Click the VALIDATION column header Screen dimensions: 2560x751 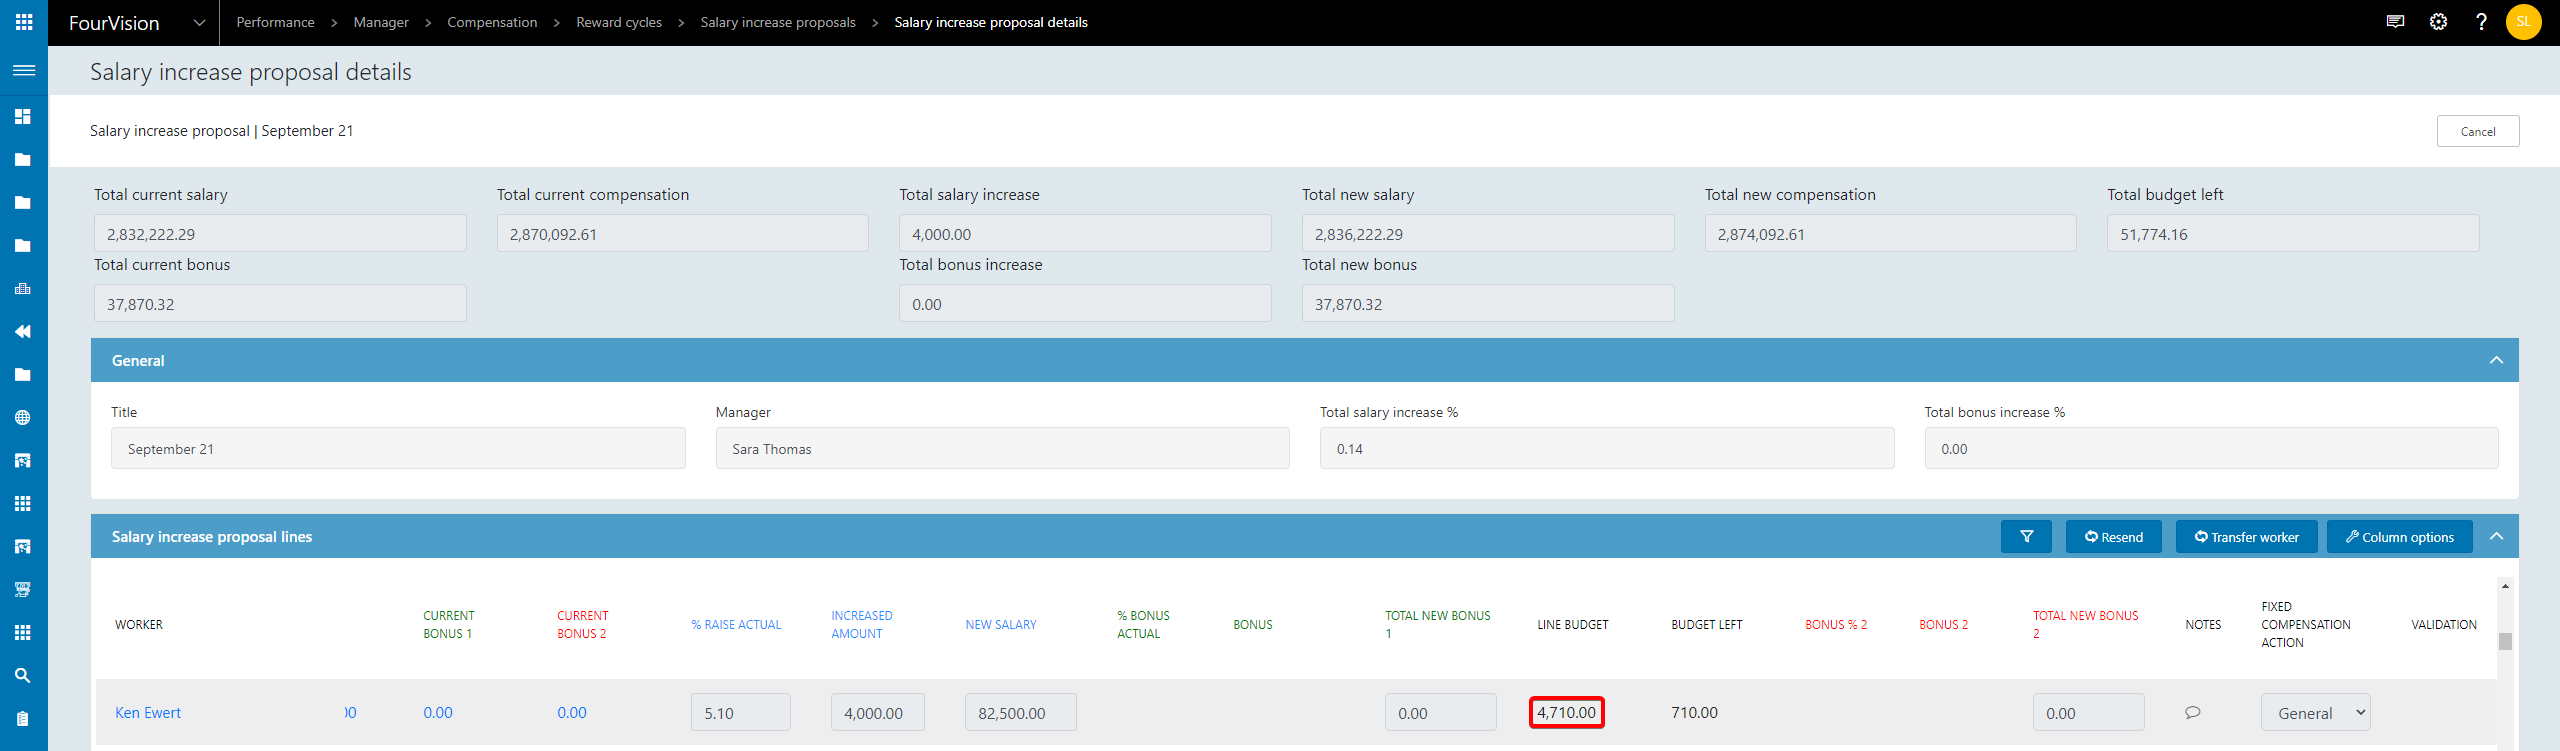point(2444,625)
